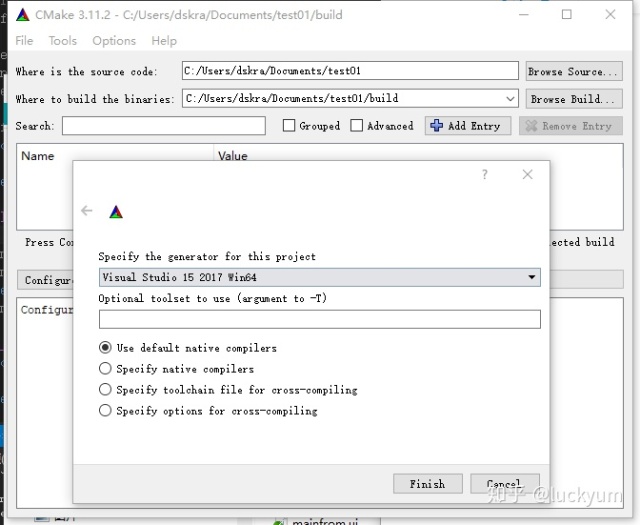
Task: Select Specify native compilers option
Action: coord(105,368)
